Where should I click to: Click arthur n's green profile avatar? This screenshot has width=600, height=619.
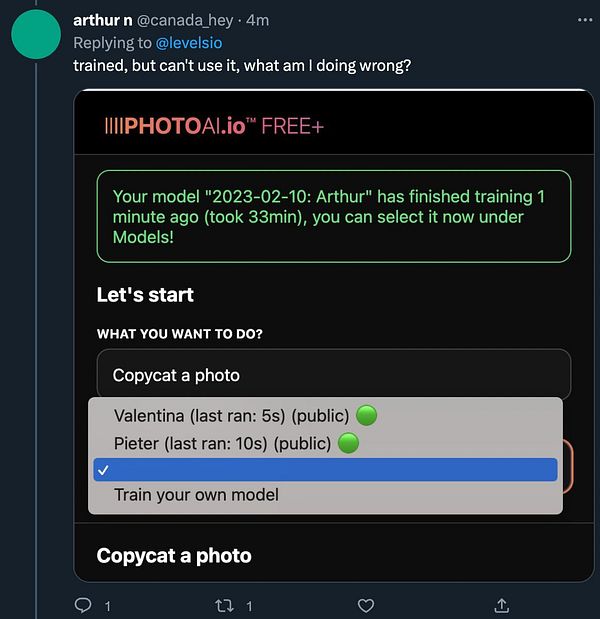click(36, 34)
